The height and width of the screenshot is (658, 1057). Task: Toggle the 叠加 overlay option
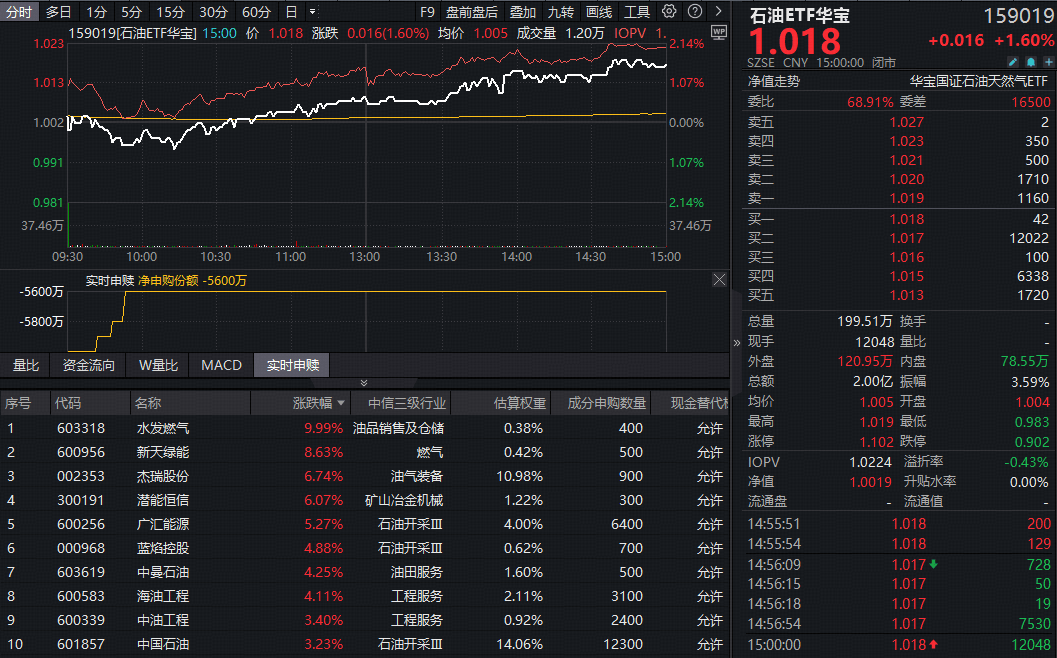523,12
